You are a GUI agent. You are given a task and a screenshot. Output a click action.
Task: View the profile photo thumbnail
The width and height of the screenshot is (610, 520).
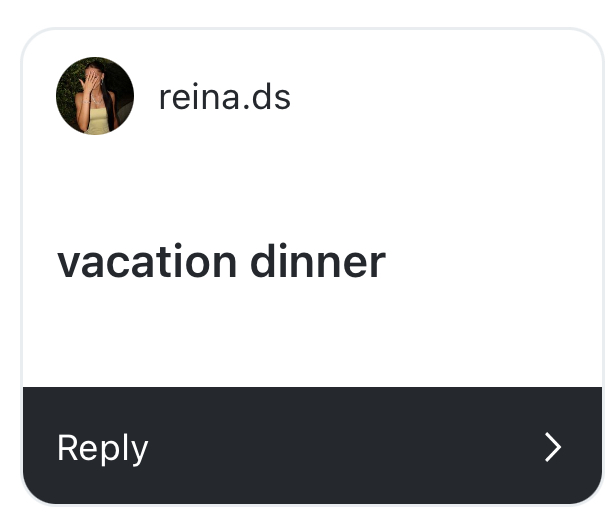(x=95, y=96)
